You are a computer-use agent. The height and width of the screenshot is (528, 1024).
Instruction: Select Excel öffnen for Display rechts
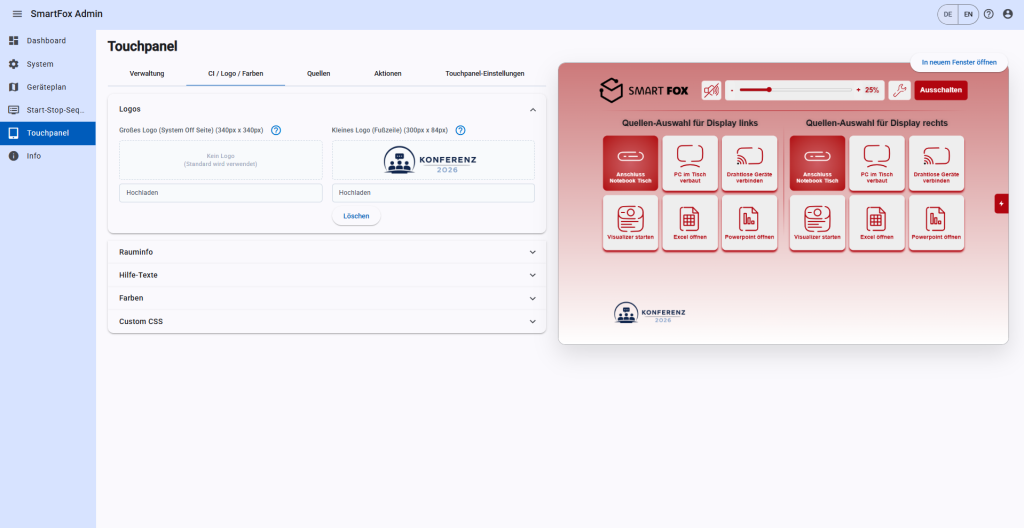[876, 223]
